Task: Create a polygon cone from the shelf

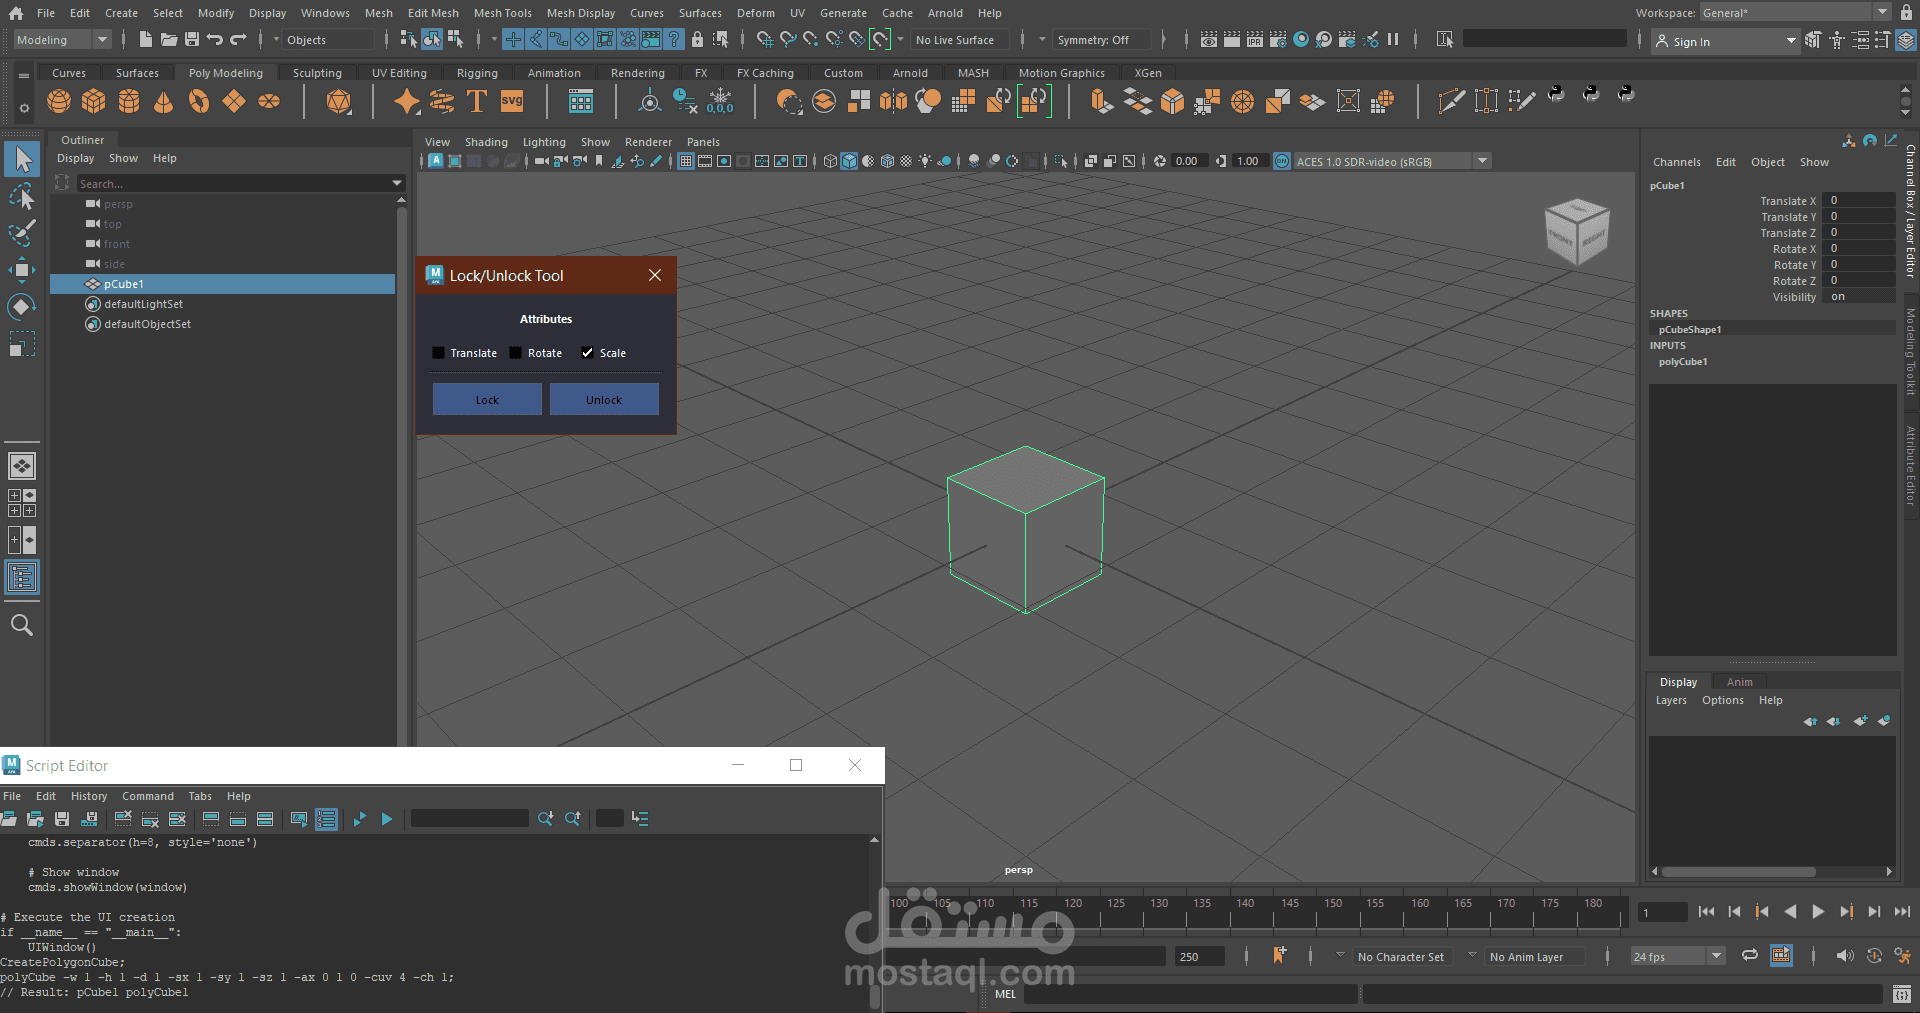Action: point(164,102)
